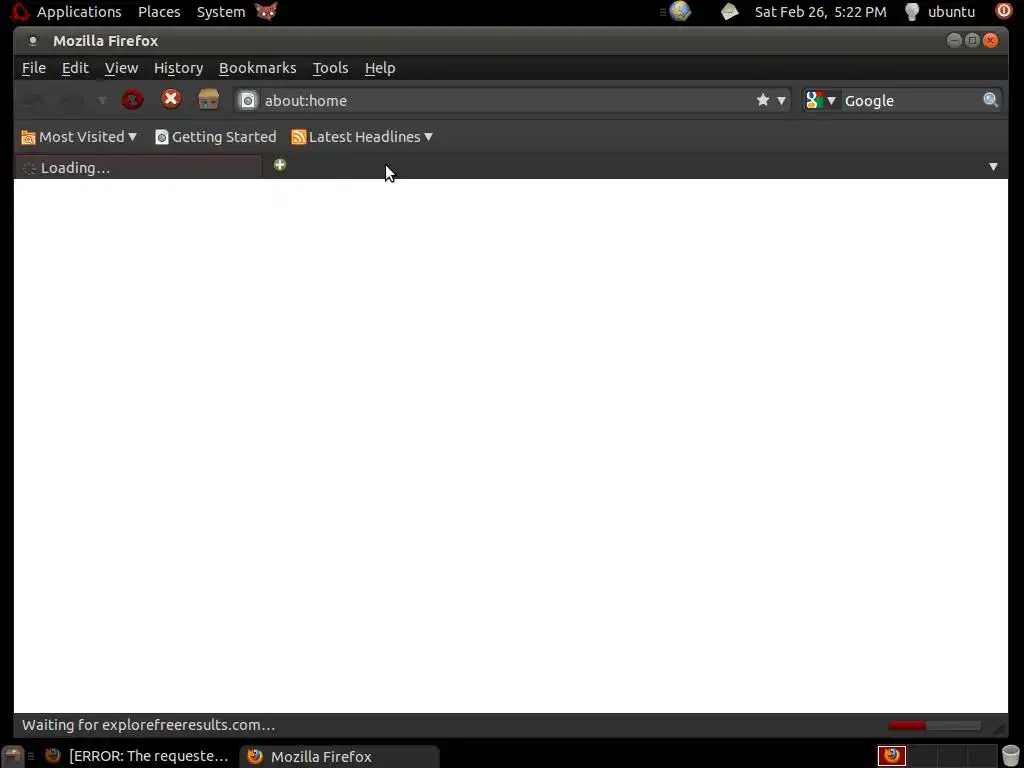This screenshot has height=768, width=1024.
Task: Click the page loading progress bar
Action: click(935, 726)
